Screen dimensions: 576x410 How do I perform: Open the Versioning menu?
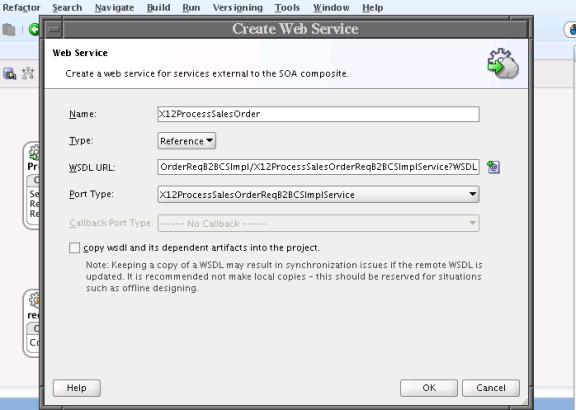[237, 8]
